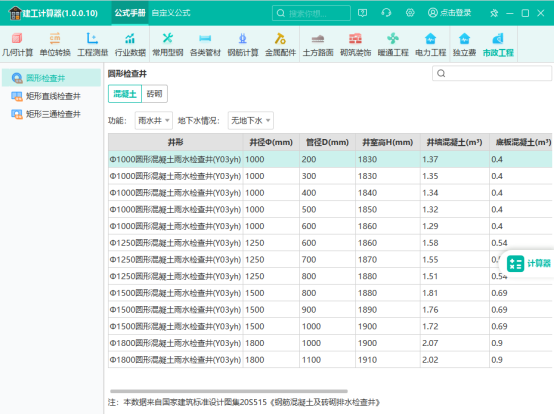Click the search field above the table
554x414 pixels.
[492, 73]
